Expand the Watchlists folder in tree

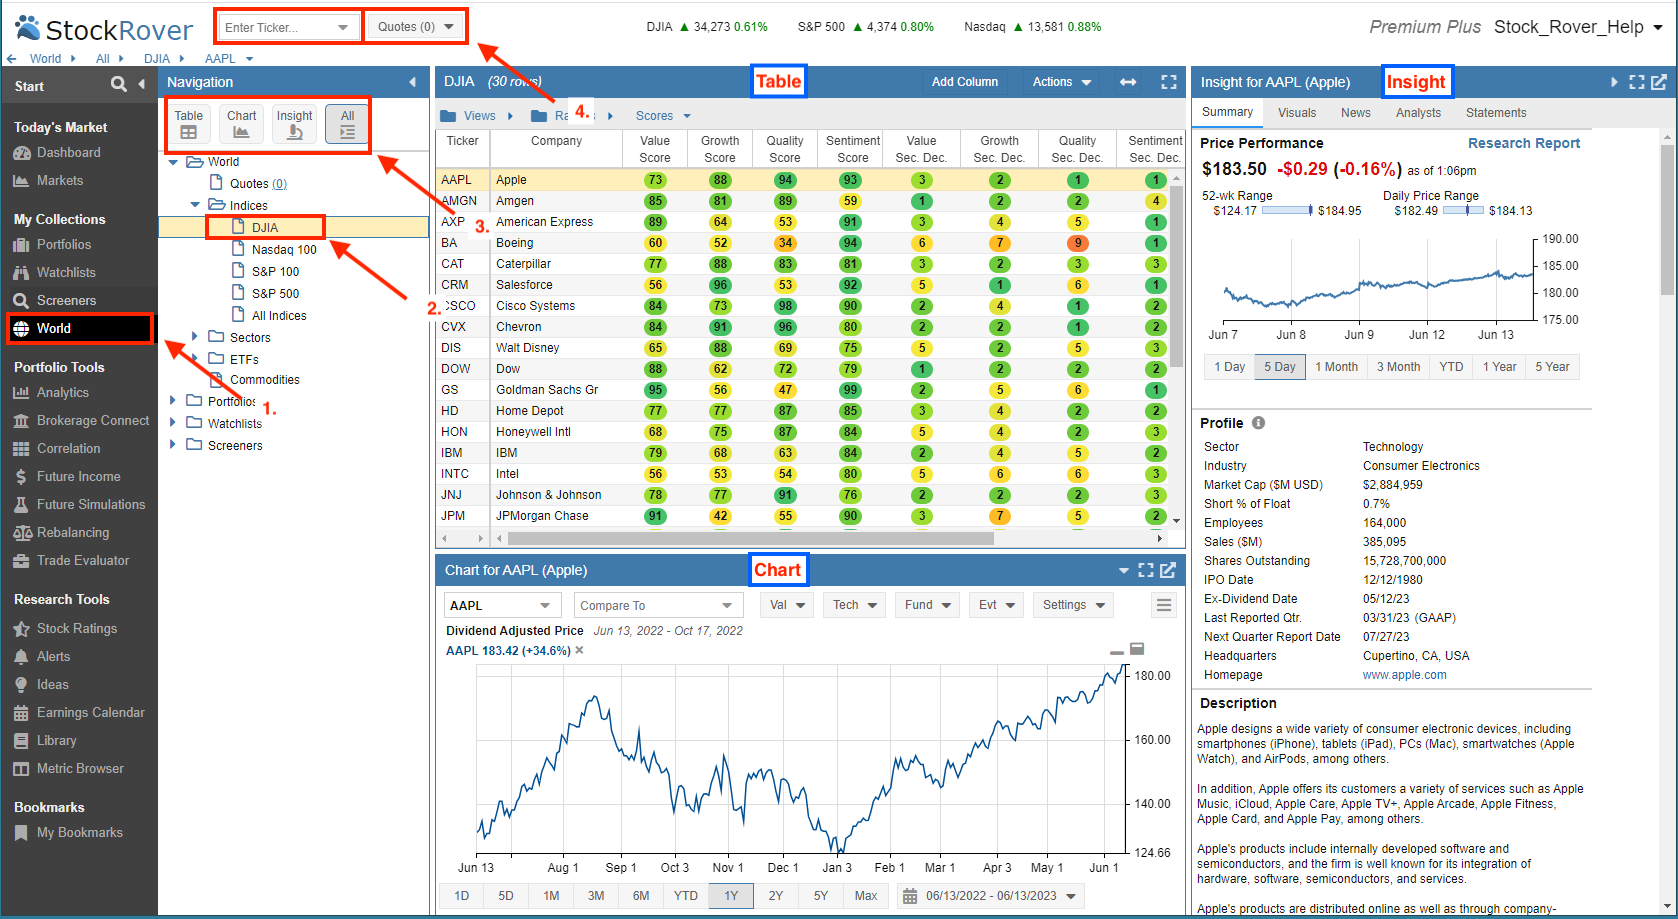click(x=173, y=423)
